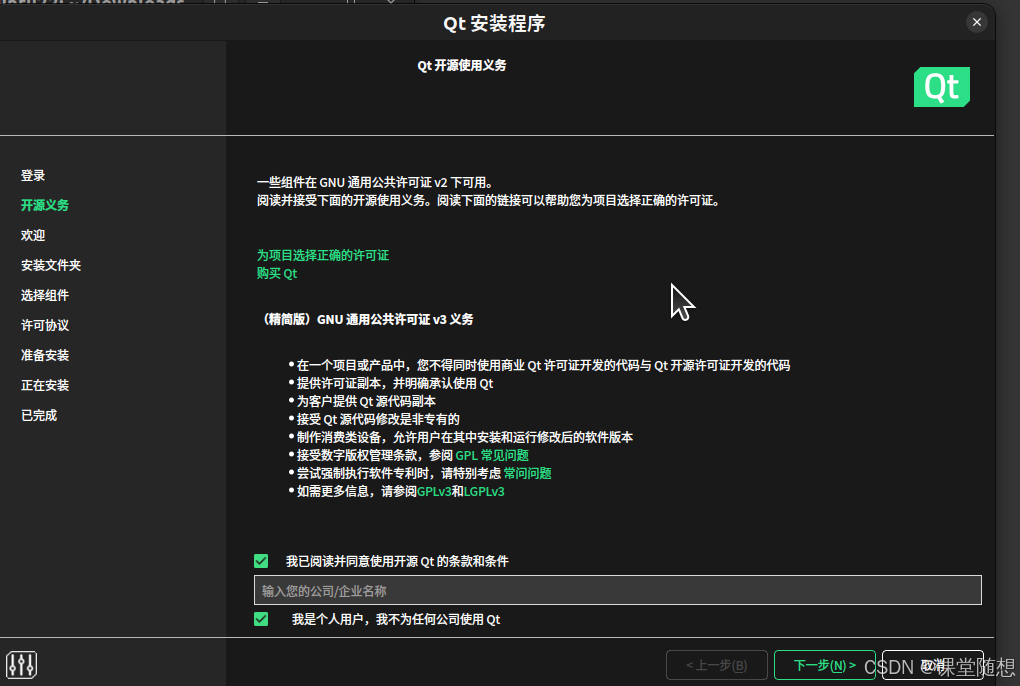Click the 上一步(B) button
This screenshot has width=1020, height=686.
717,665
